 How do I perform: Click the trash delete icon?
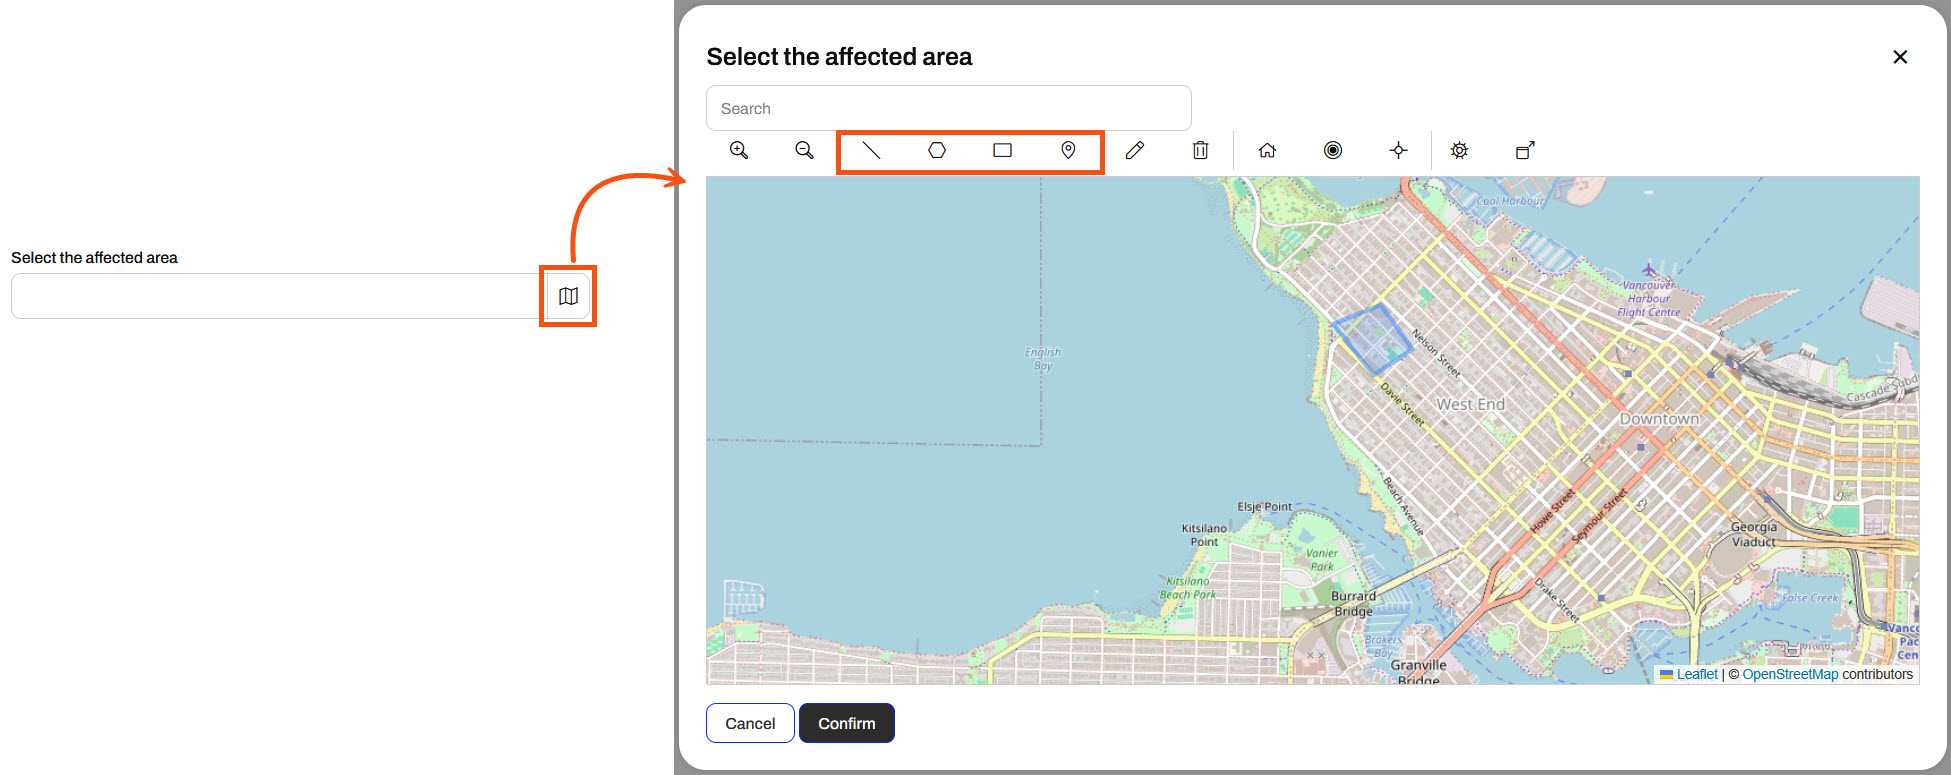coord(1200,150)
